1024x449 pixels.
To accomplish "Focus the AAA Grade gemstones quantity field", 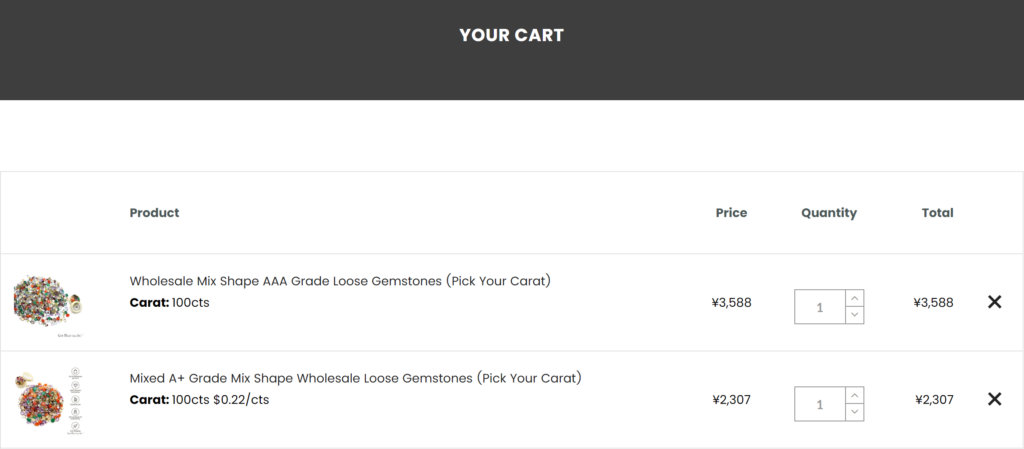I will pos(819,307).
